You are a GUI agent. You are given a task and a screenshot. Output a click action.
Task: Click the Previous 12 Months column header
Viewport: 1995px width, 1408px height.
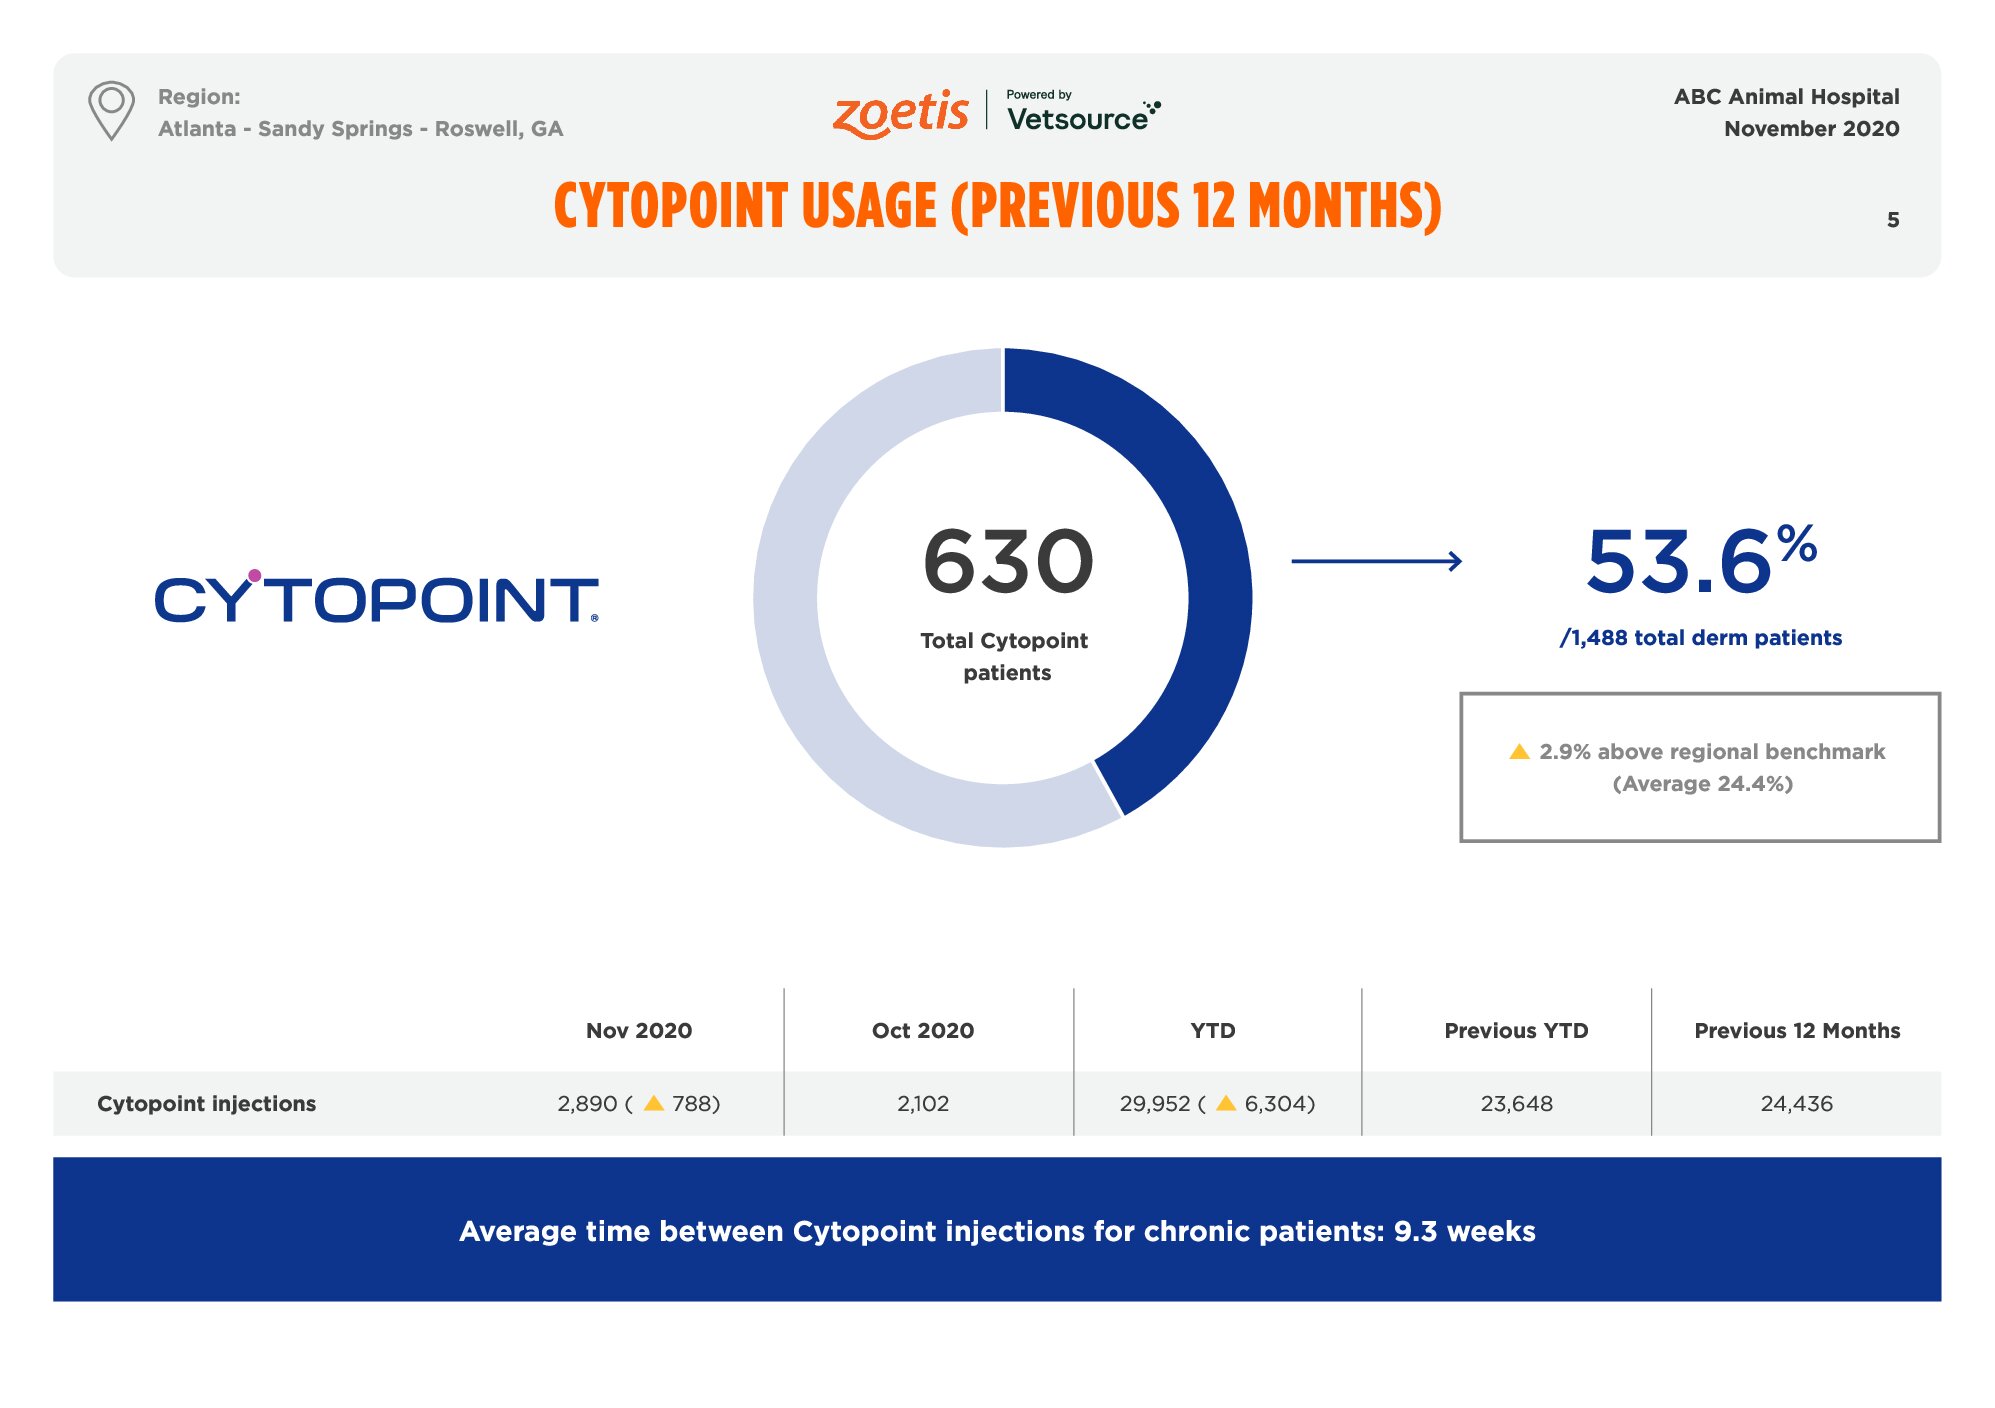click(1796, 1031)
